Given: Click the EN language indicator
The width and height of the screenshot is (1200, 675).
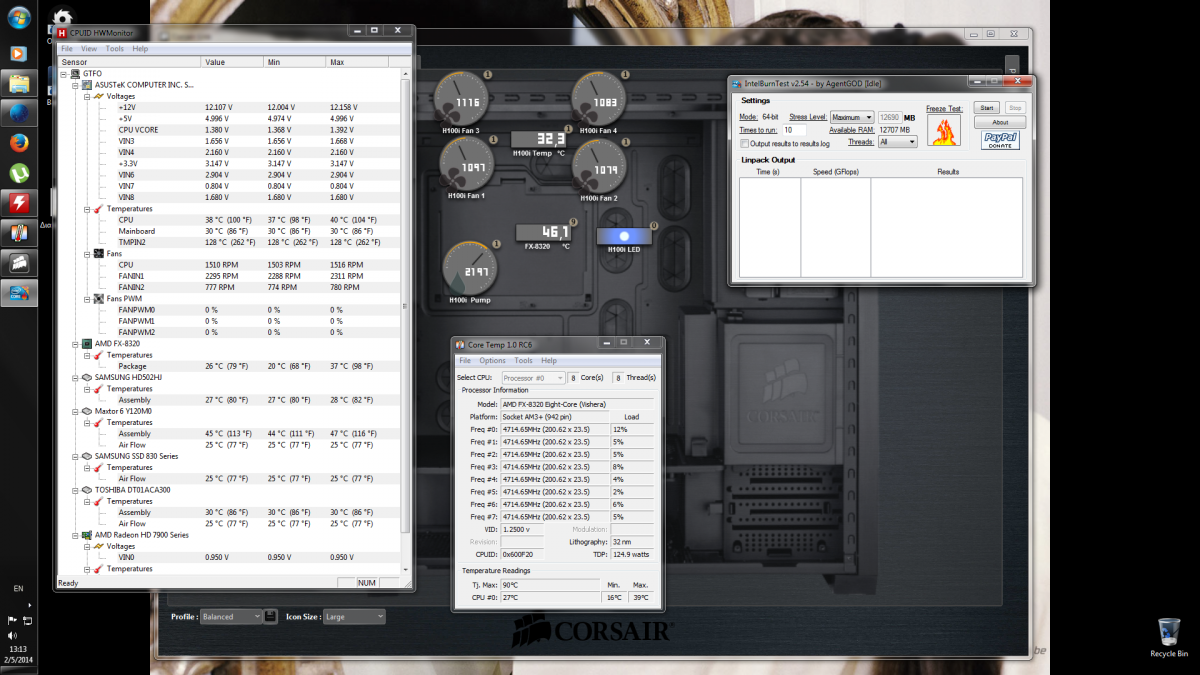Looking at the screenshot, I should (18, 589).
